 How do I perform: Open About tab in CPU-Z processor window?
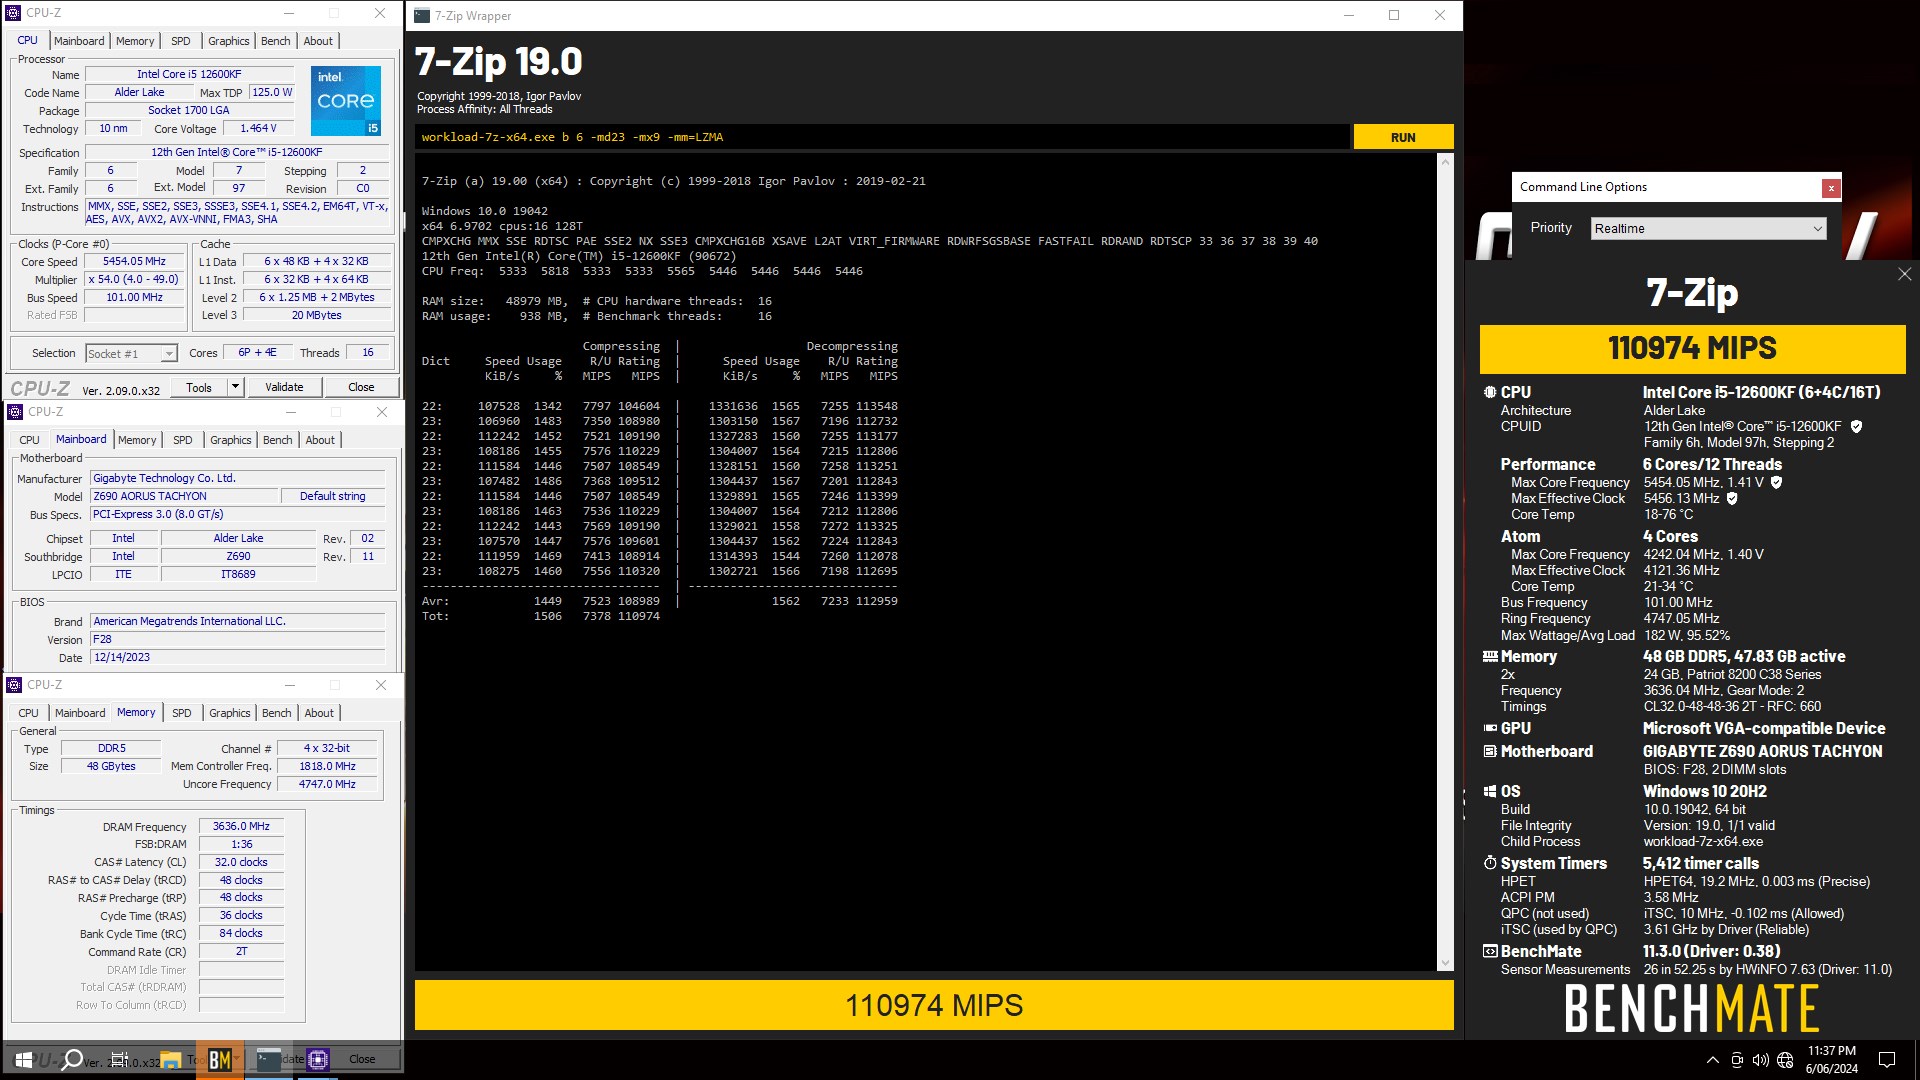318,41
